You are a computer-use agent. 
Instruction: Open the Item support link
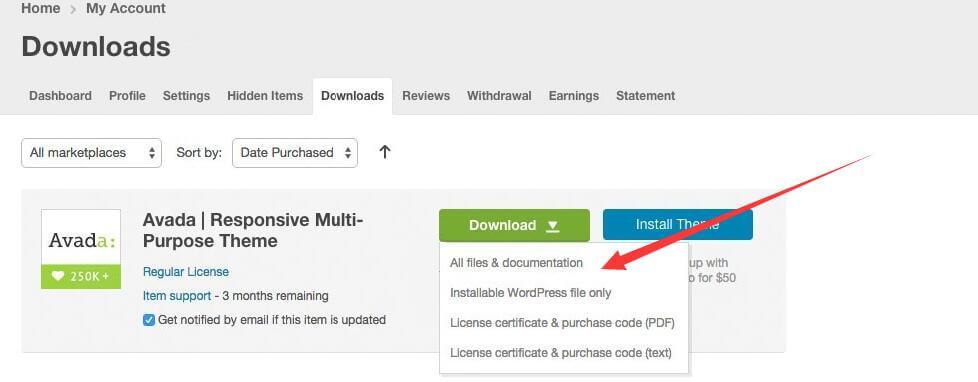[x=177, y=295]
